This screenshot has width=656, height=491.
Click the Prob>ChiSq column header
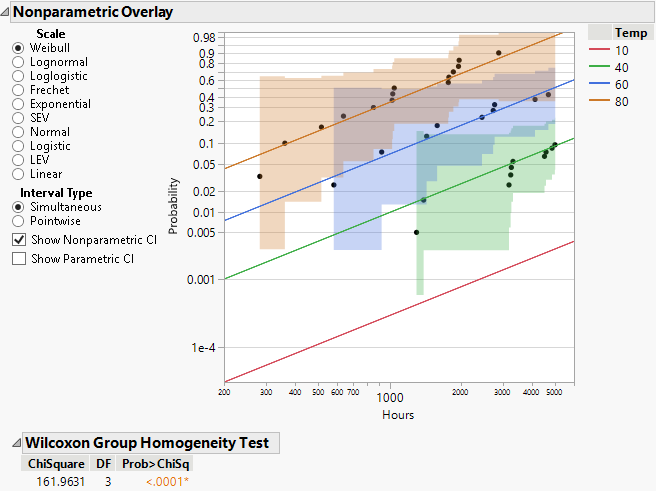156,464
